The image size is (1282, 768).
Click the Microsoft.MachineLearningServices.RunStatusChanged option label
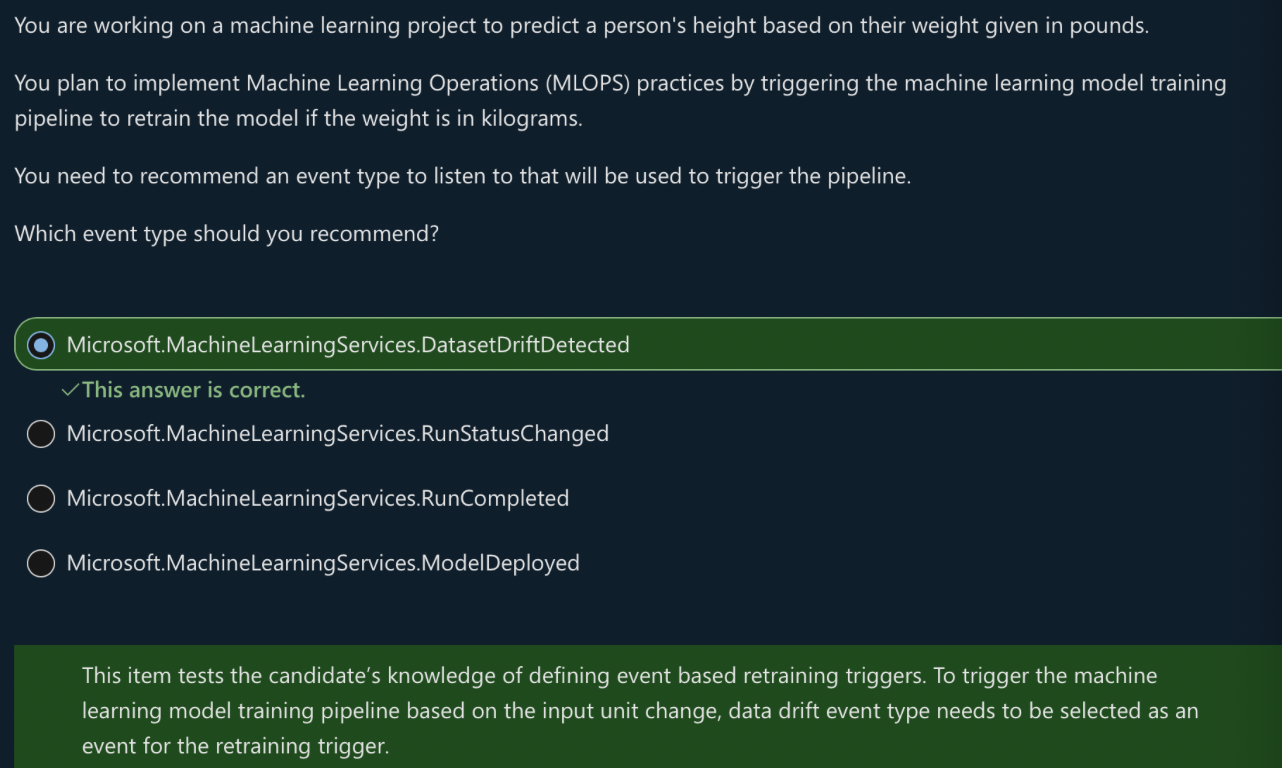pos(337,434)
